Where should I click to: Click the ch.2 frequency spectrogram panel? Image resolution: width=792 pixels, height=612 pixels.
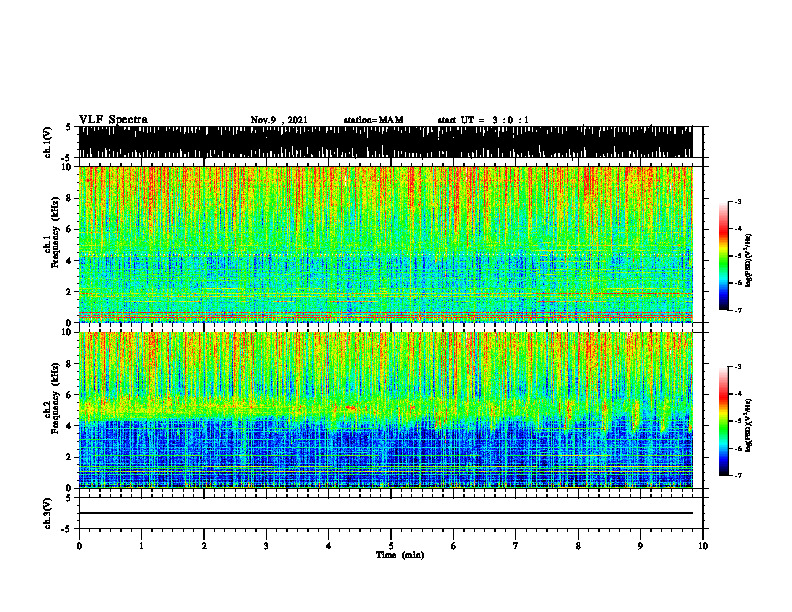pos(385,410)
